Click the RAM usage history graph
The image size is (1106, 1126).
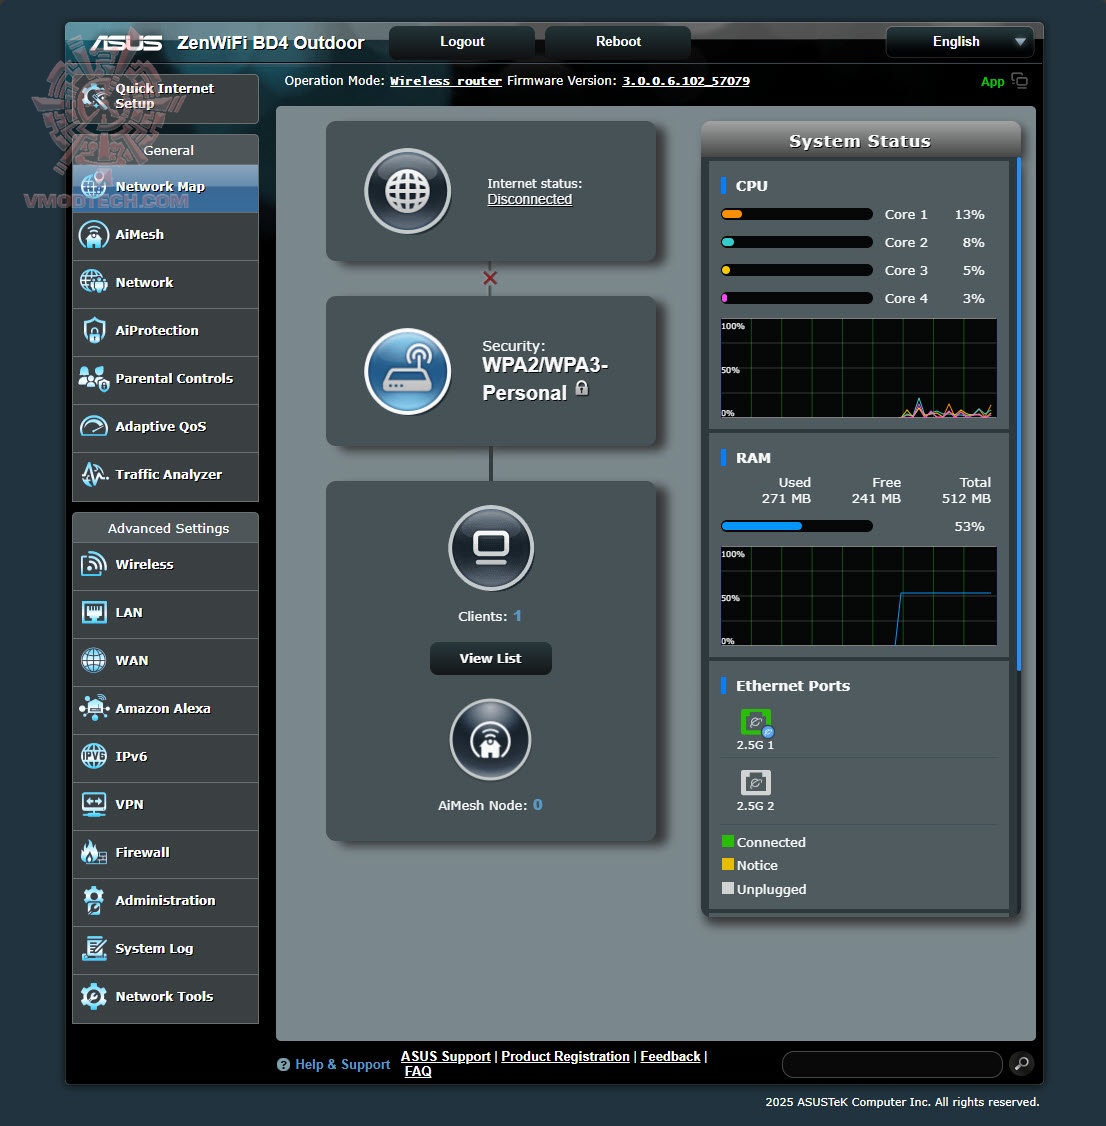(858, 596)
